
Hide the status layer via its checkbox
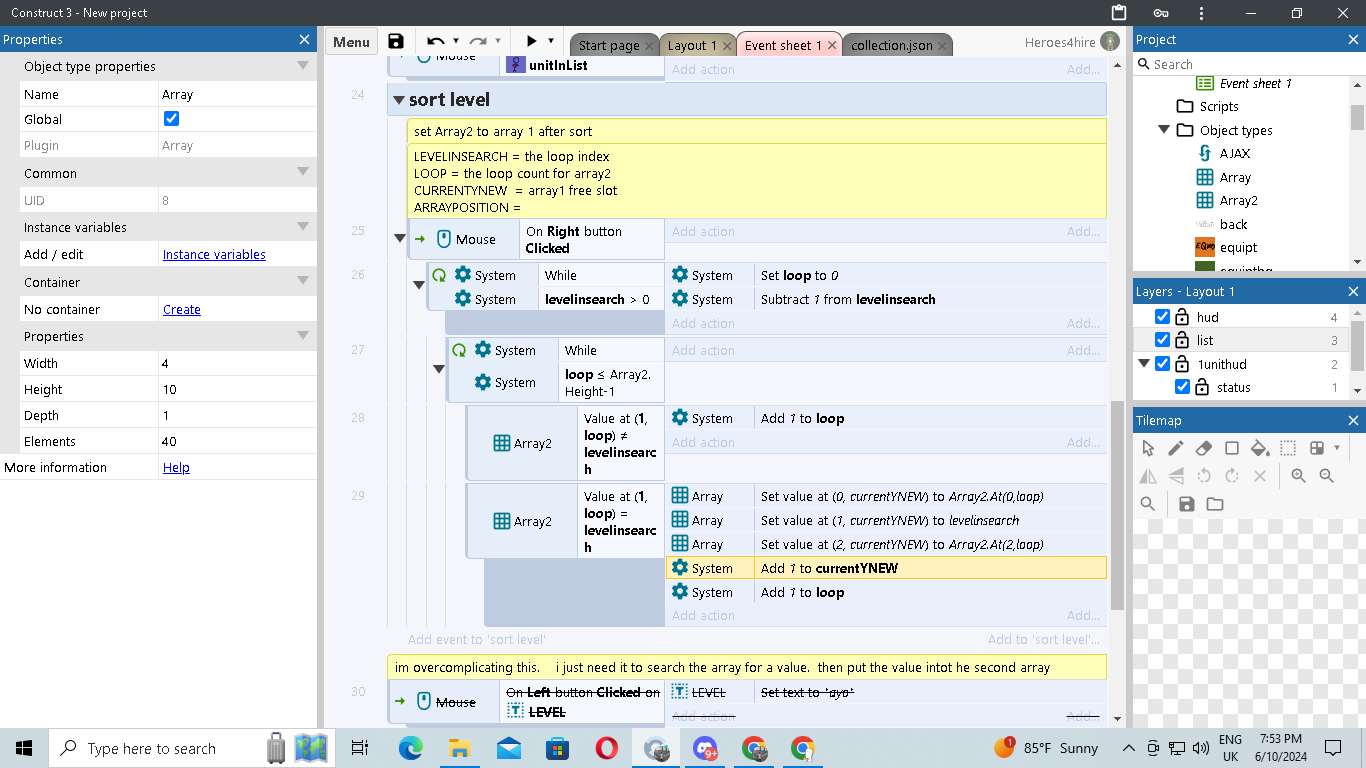[1182, 387]
